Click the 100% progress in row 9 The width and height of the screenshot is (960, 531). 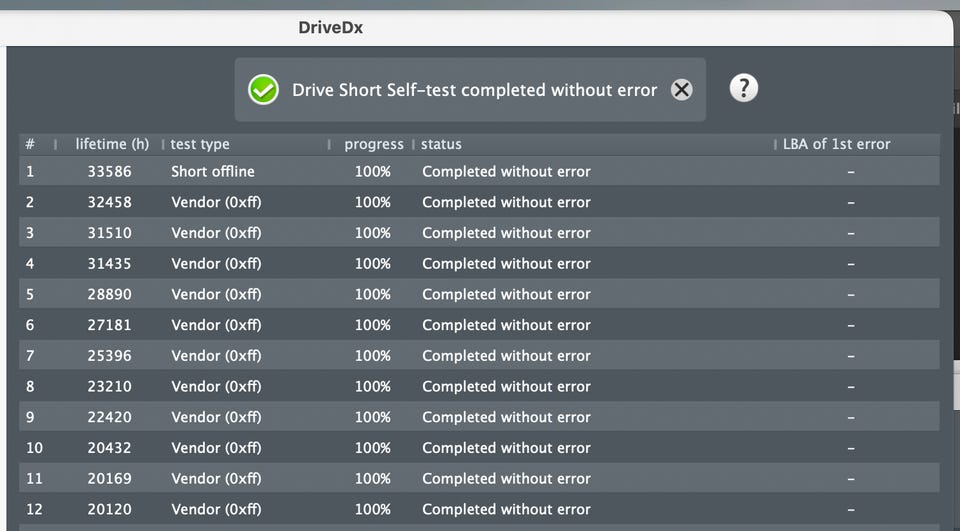coord(373,417)
